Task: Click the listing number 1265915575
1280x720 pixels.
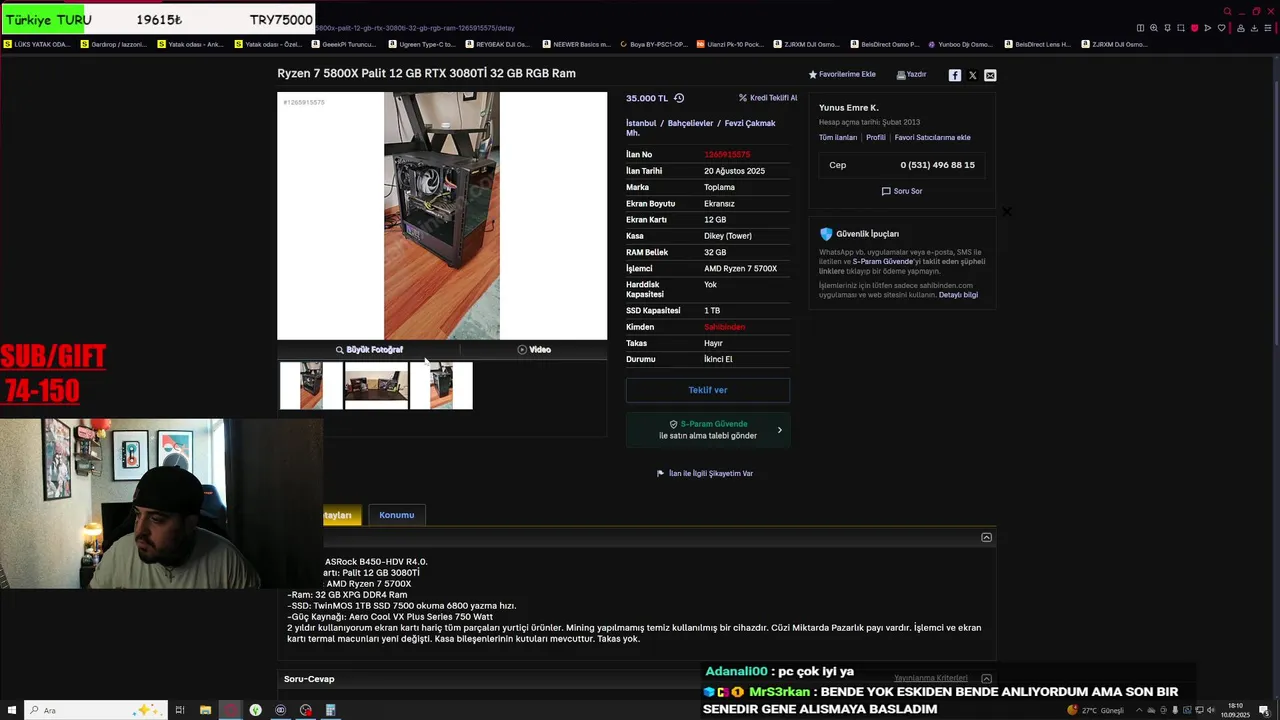Action: [727, 155]
